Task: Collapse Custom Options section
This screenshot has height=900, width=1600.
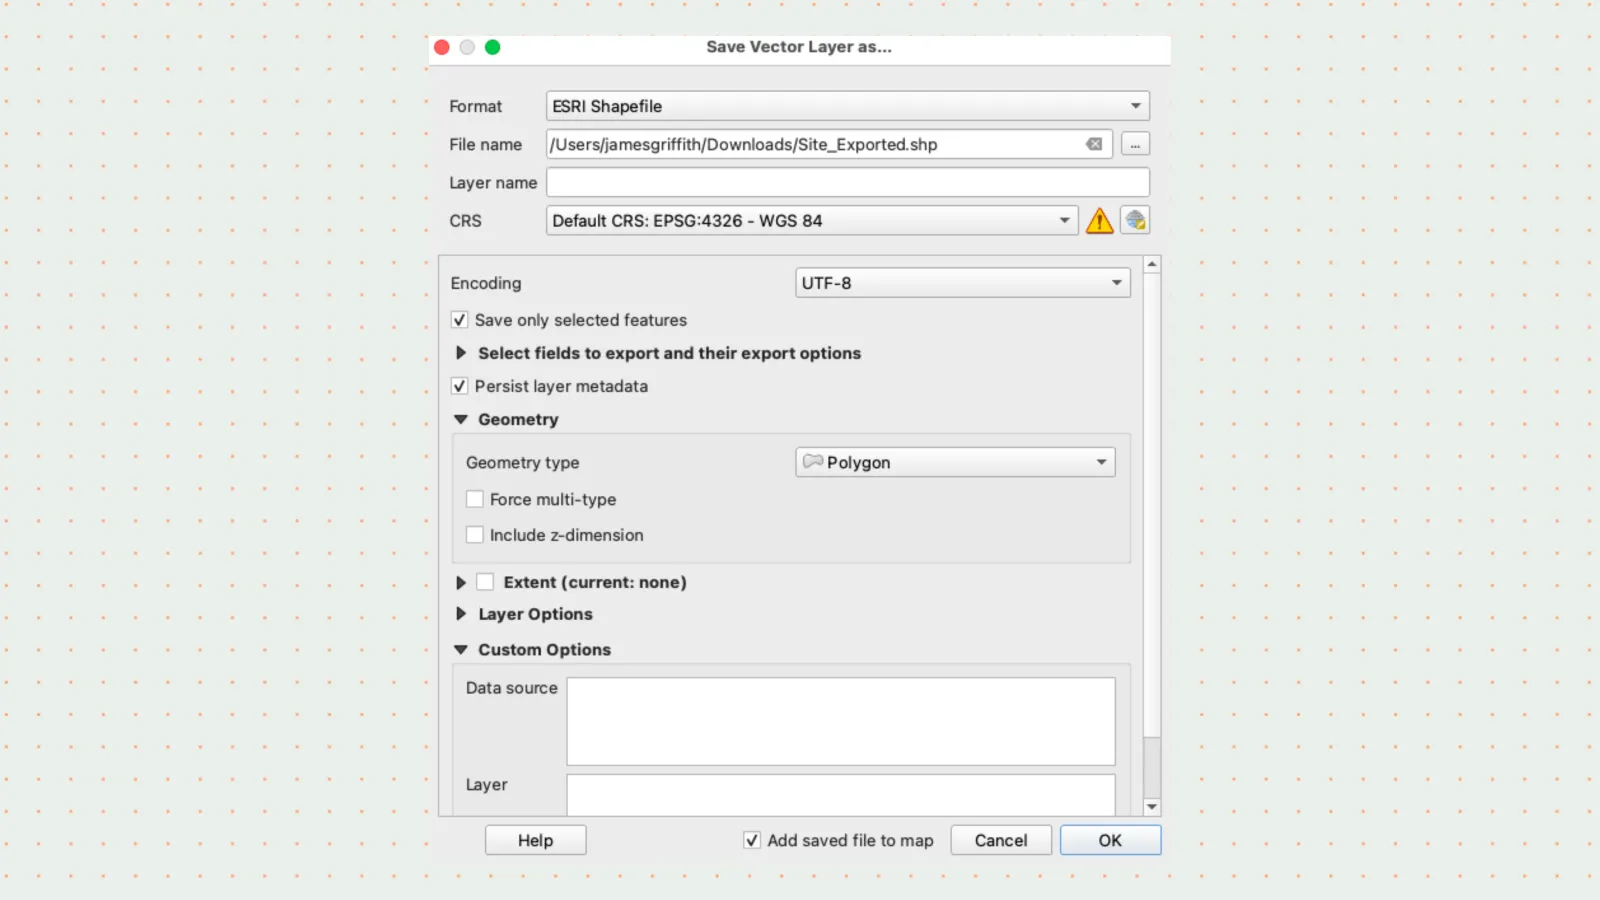Action: (461, 650)
